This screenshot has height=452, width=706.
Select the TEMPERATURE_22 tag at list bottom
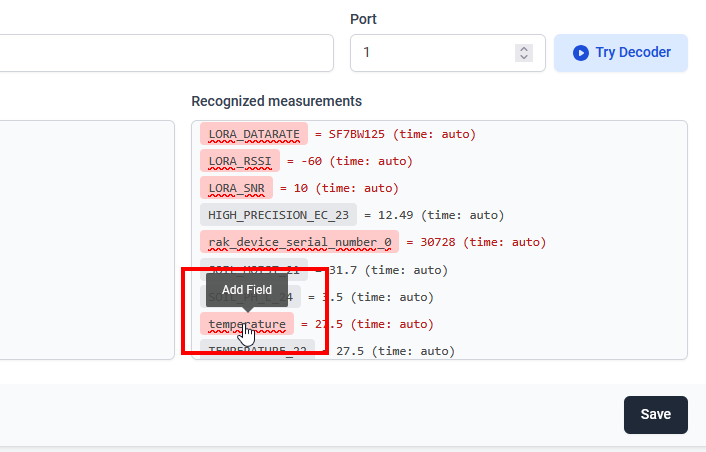pos(257,350)
